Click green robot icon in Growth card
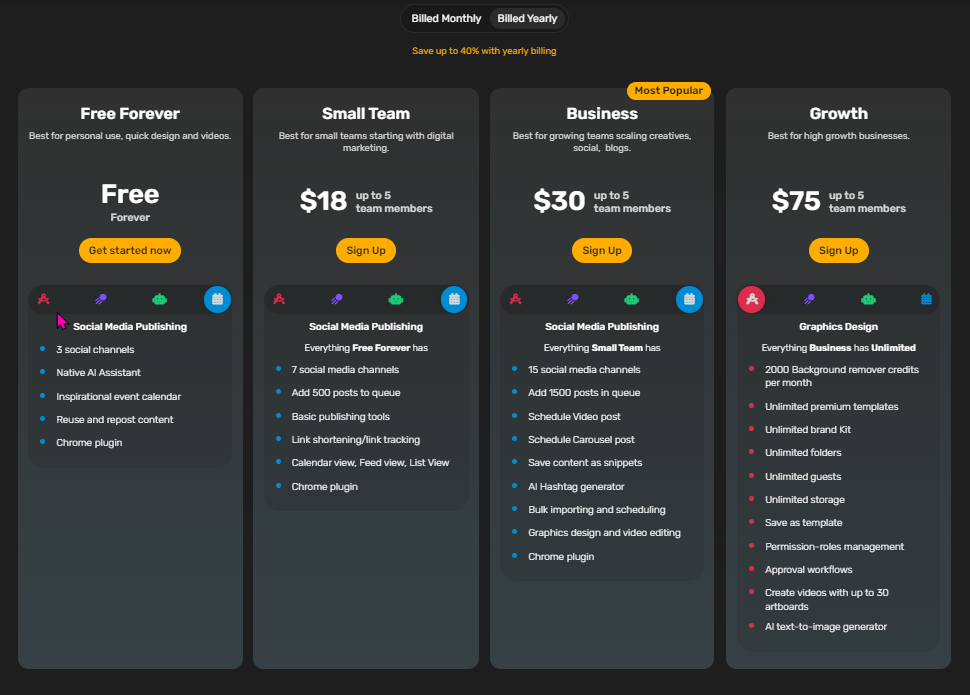The width and height of the screenshot is (970, 695). (868, 299)
